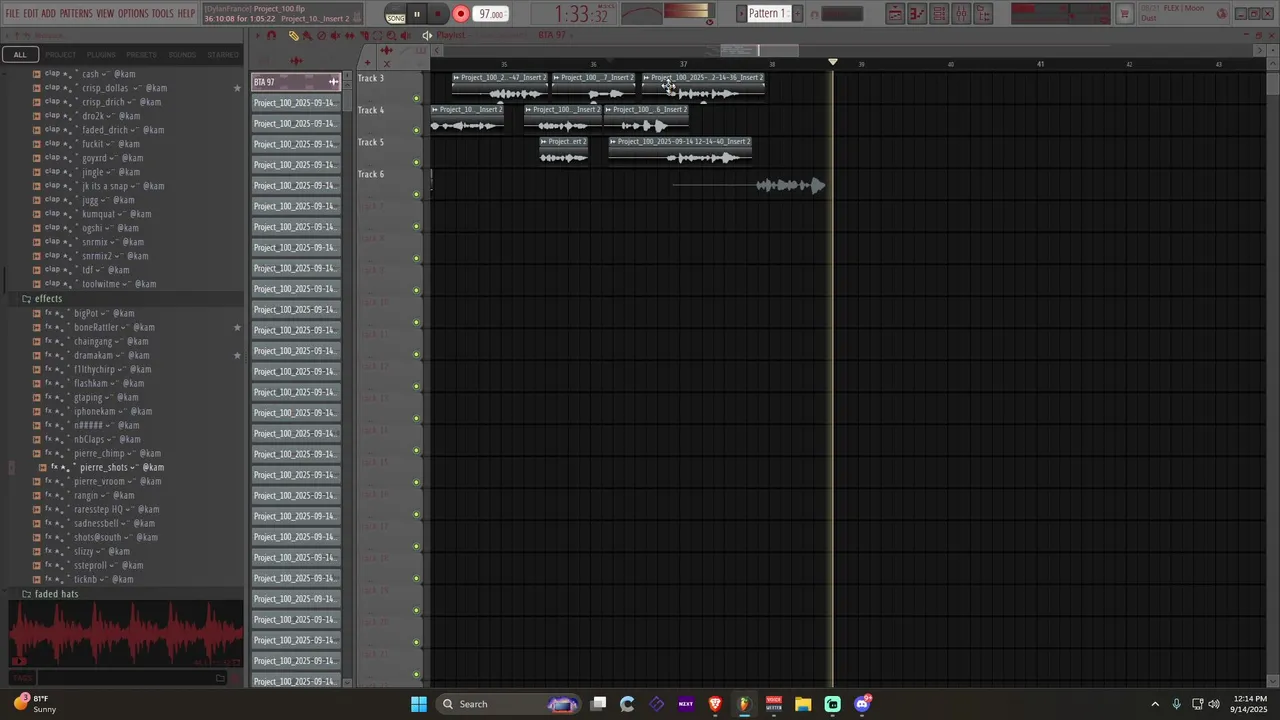This screenshot has width=1280, height=720.
Task: Open the OPTIONS menu
Action: [133, 14]
